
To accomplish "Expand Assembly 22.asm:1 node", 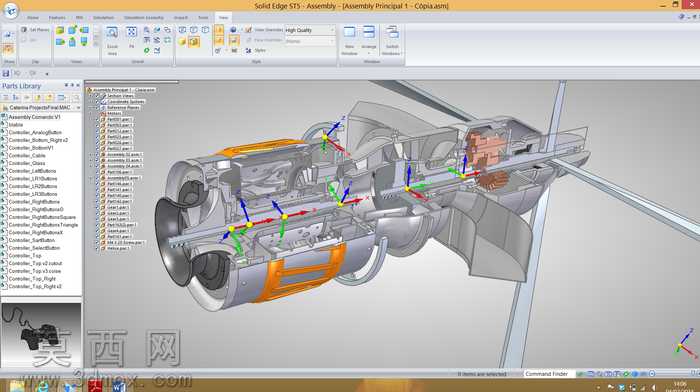I will [92, 154].
